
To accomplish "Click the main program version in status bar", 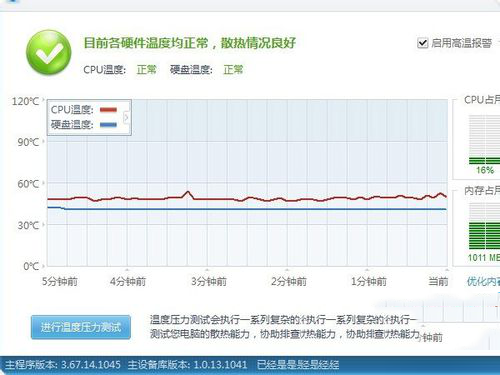I will 63,365.
